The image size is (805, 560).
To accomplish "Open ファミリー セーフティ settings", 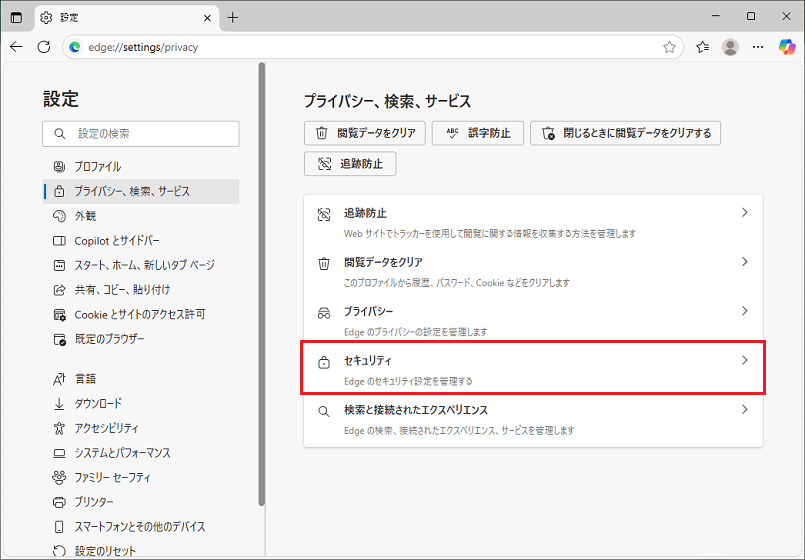I will tap(141, 478).
